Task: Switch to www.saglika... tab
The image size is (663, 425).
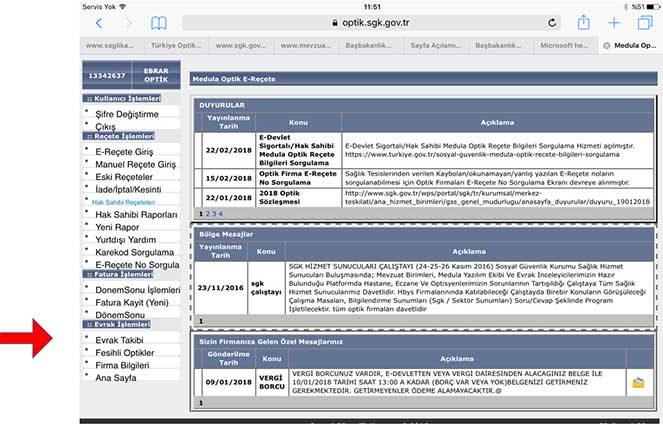Action: pyautogui.click(x=110, y=45)
